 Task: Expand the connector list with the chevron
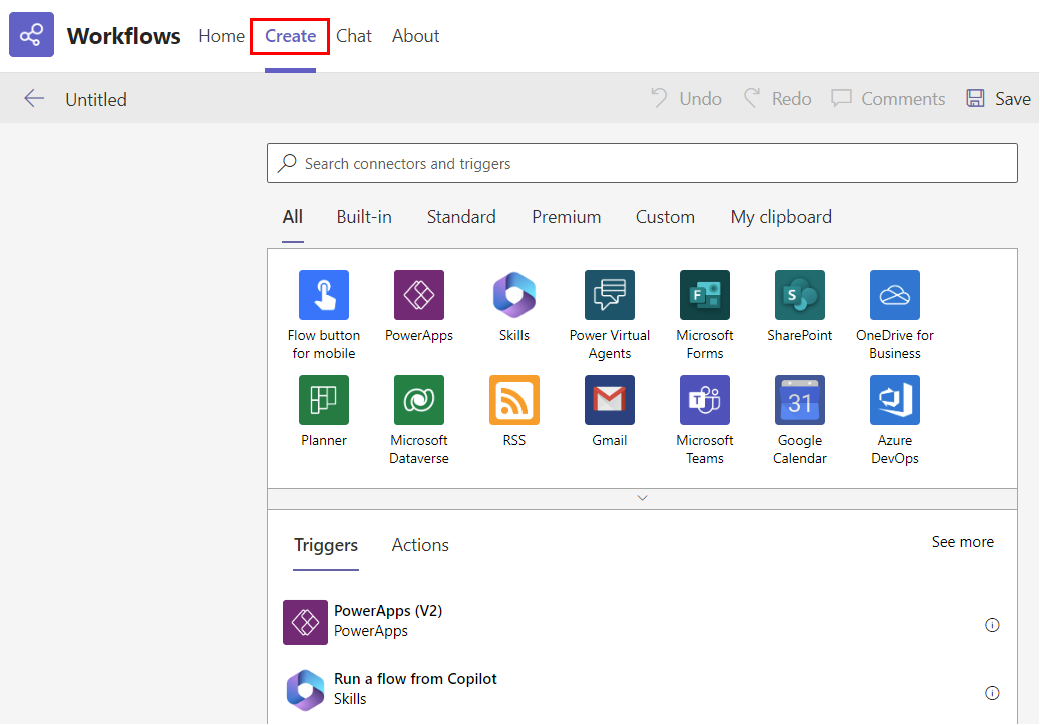tap(642, 497)
